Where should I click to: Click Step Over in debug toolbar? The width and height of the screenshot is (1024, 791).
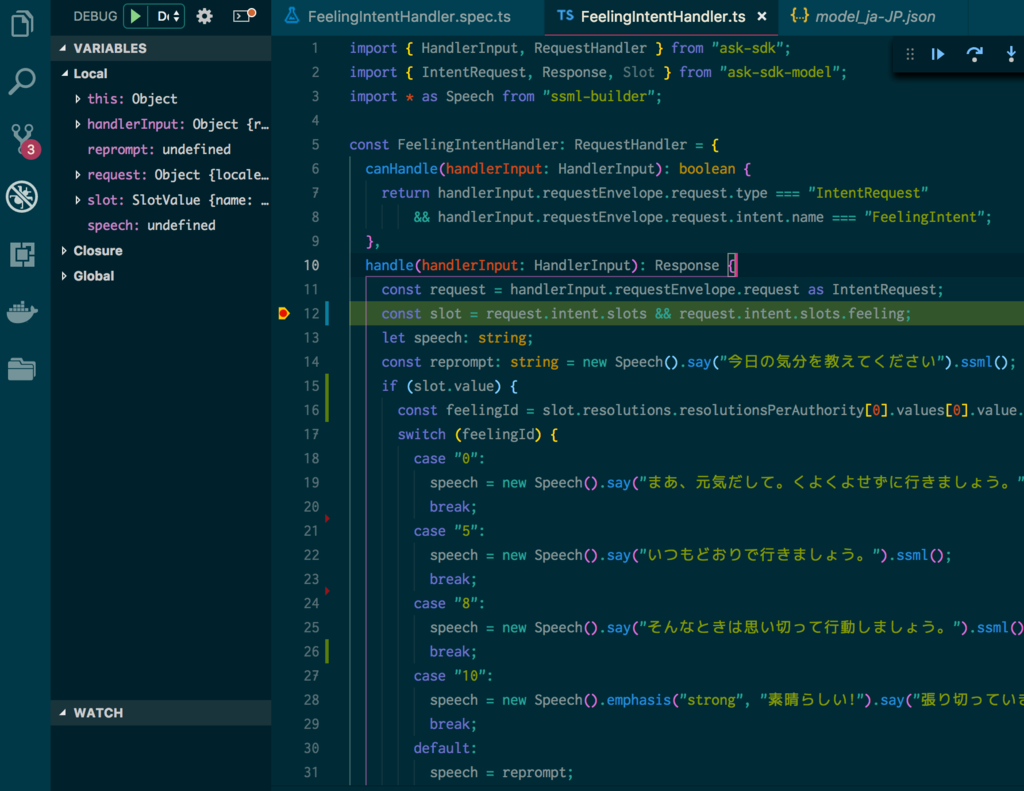click(x=974, y=54)
